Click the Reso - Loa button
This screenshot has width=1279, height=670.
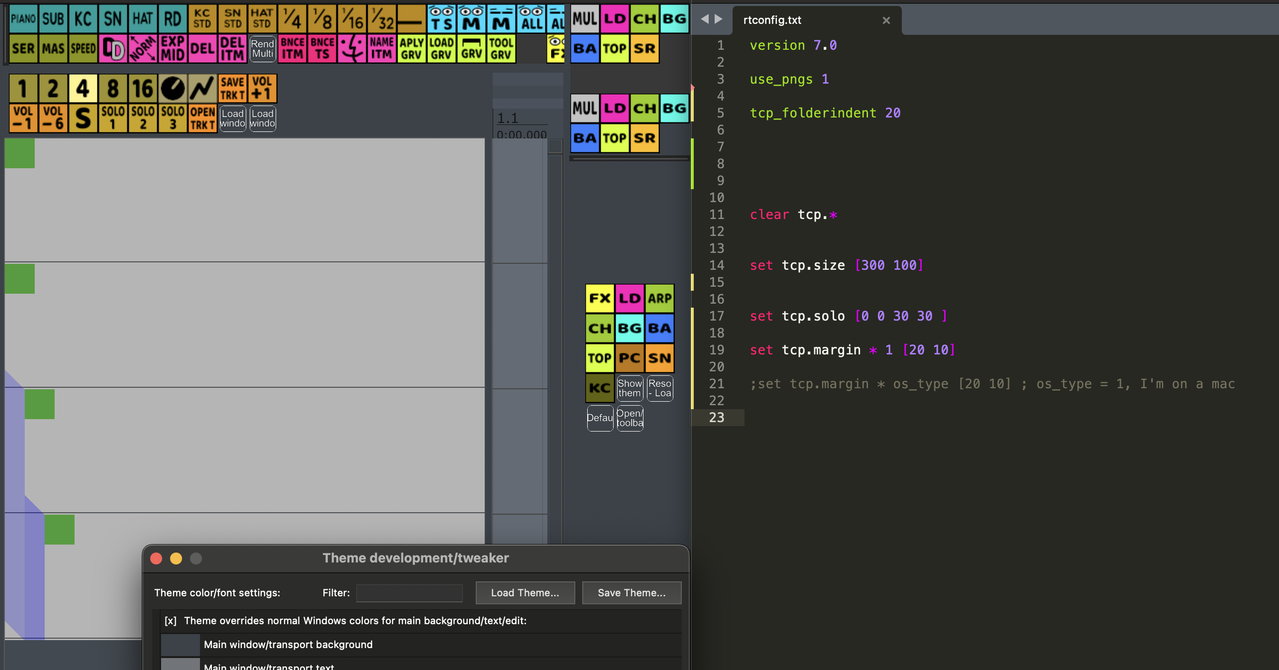[x=659, y=388]
